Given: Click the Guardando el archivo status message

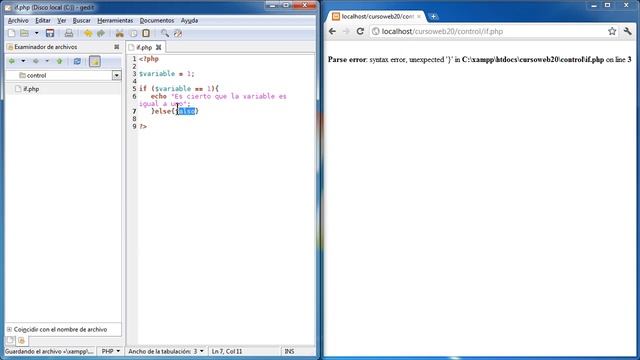Looking at the screenshot, I should click(49, 351).
